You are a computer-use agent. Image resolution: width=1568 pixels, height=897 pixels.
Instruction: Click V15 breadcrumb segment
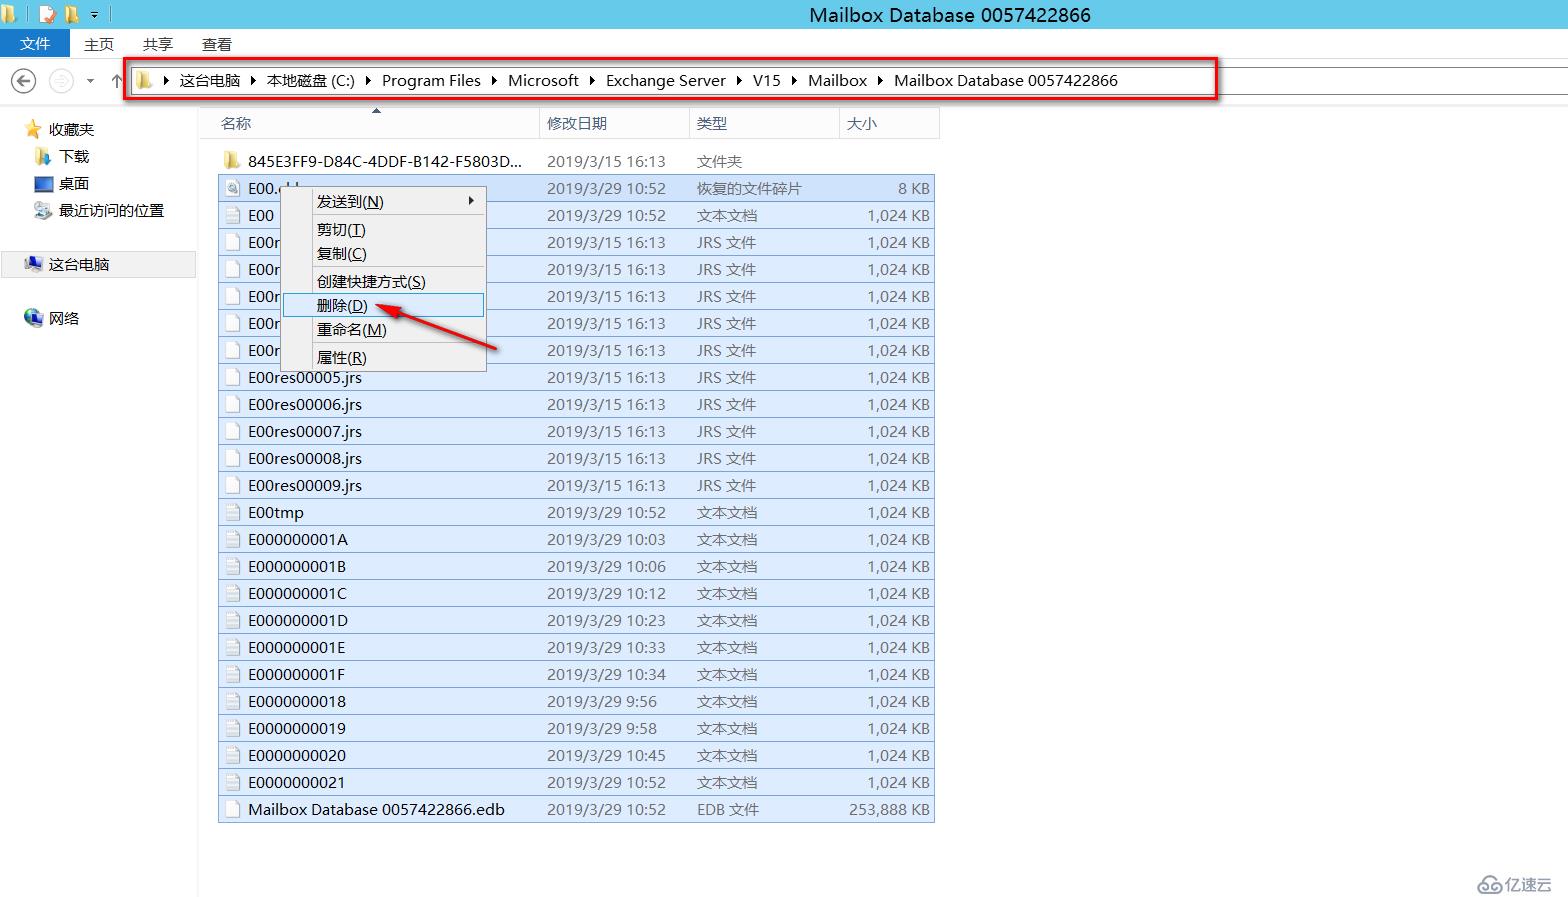[x=767, y=80]
